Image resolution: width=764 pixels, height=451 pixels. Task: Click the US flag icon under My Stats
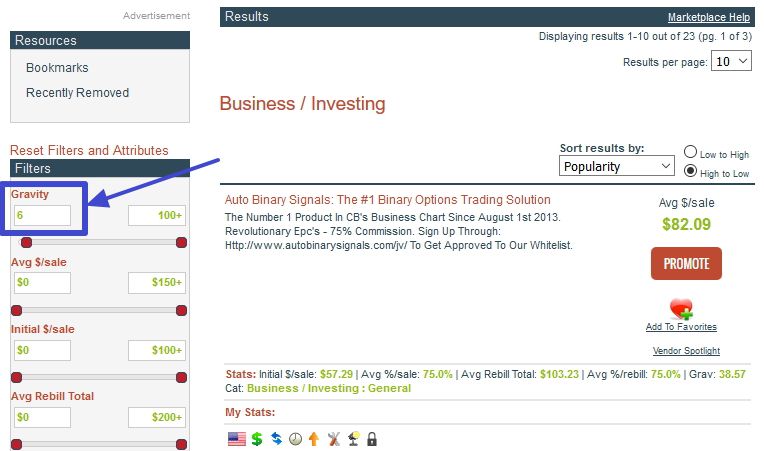236,439
